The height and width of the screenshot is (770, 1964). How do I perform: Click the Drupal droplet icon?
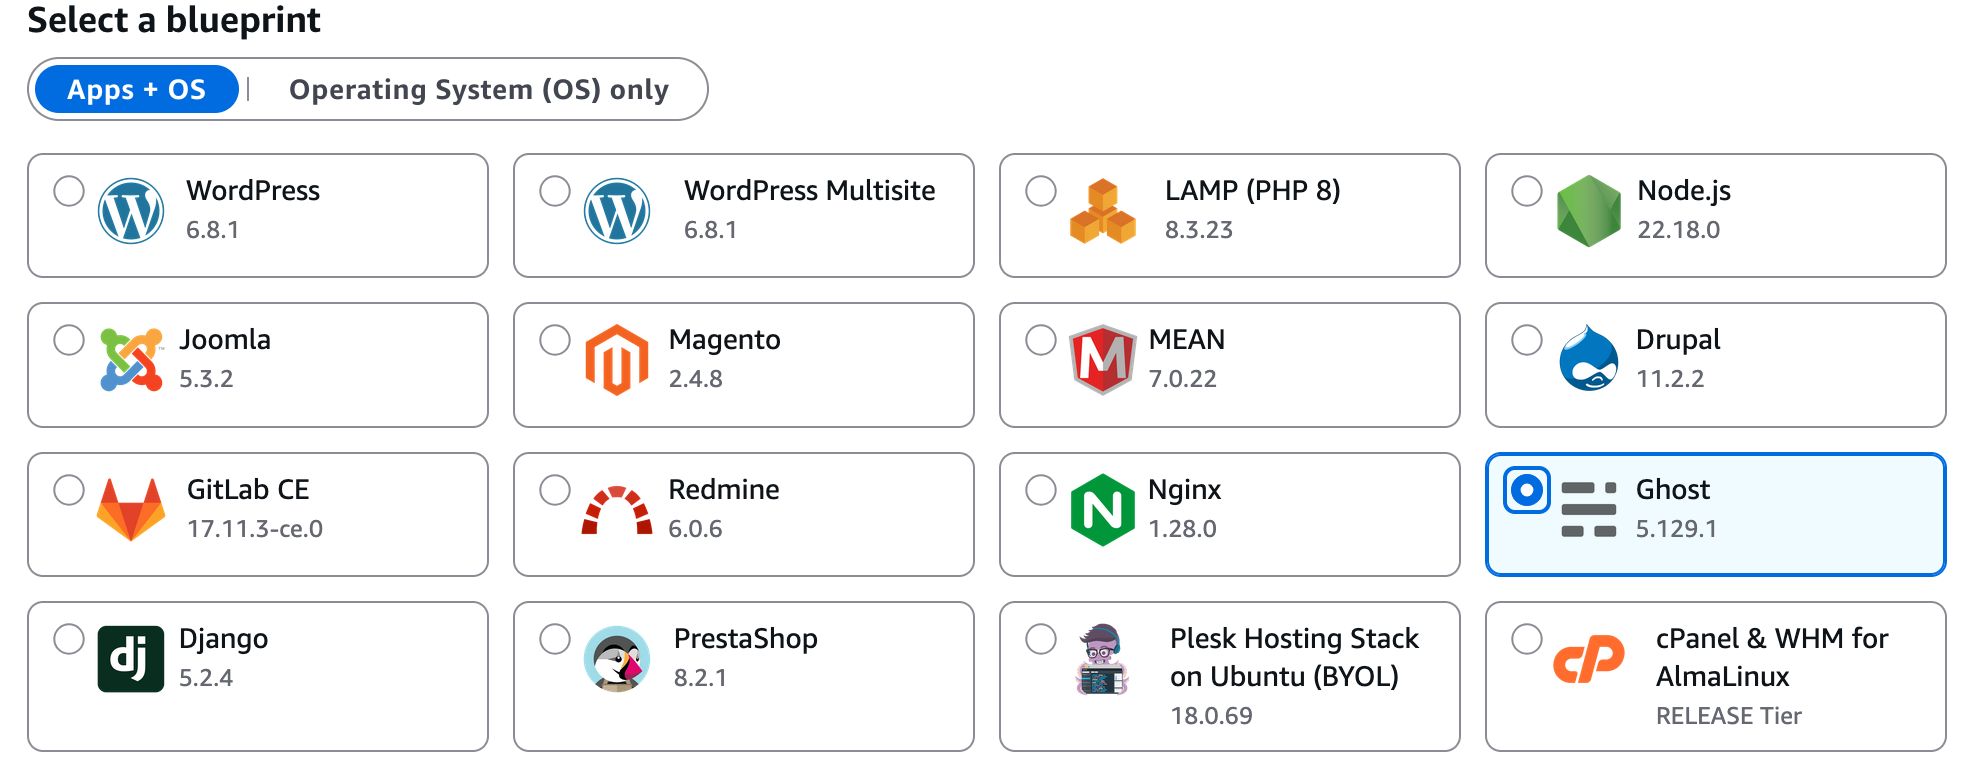tap(1588, 359)
